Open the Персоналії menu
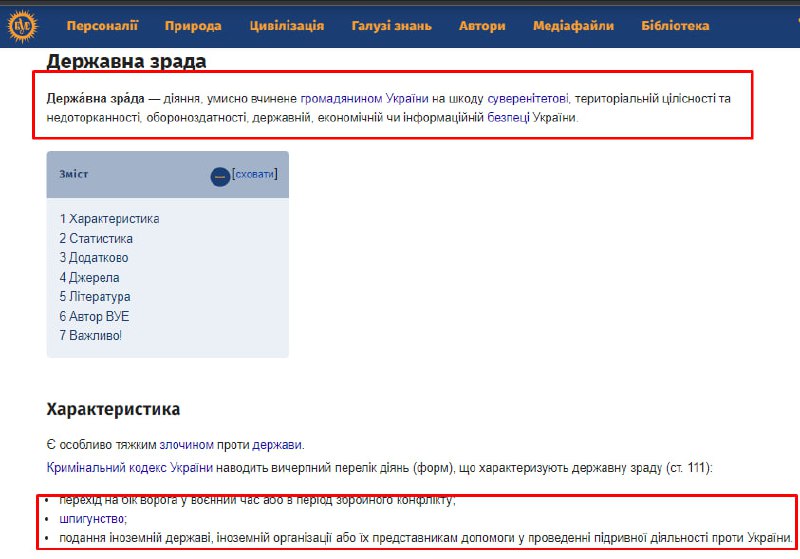This screenshot has height=559, width=800. point(102,26)
